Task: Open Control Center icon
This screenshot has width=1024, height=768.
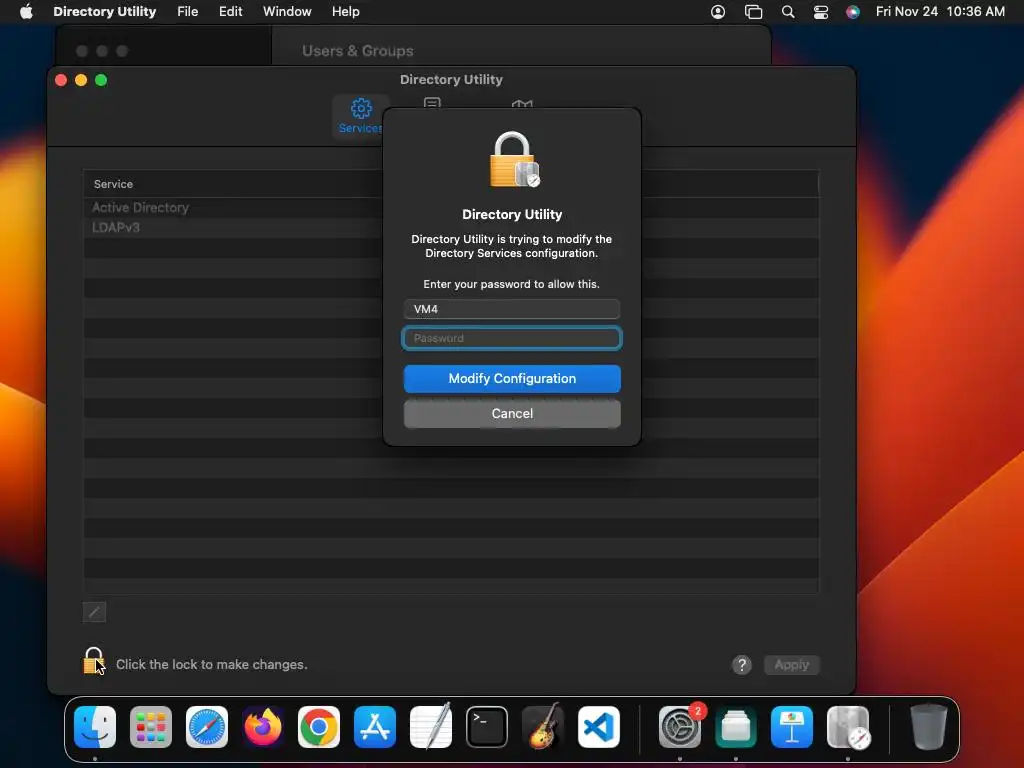Action: point(821,12)
